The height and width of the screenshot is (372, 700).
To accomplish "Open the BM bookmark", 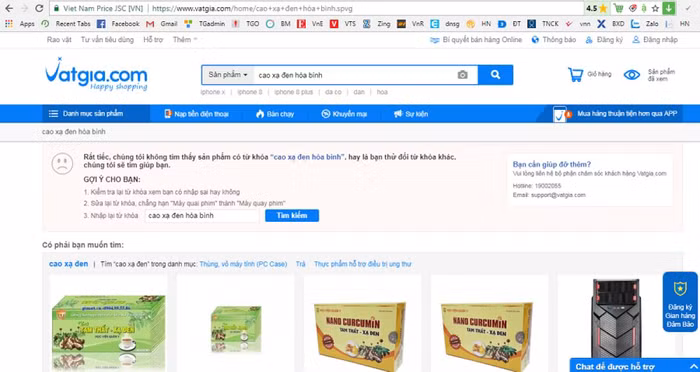I will click(279, 24).
